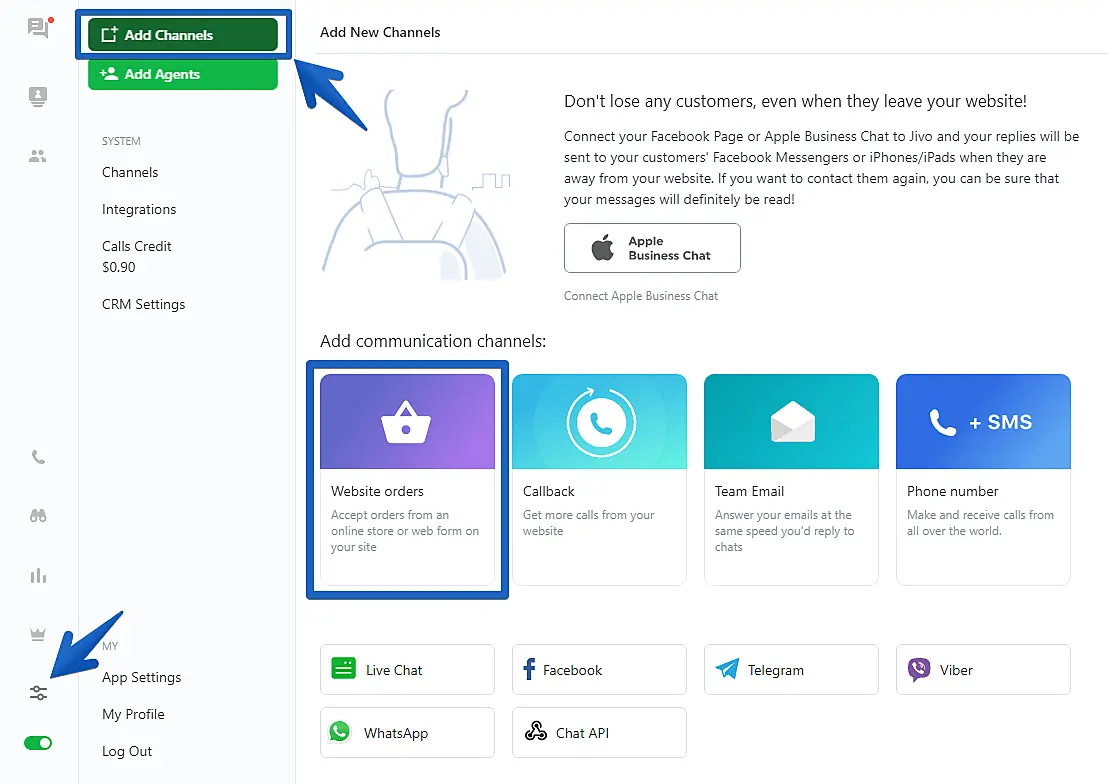Open the phone calls icon in sidebar
Screen dimensions: 1108x784
38,458
